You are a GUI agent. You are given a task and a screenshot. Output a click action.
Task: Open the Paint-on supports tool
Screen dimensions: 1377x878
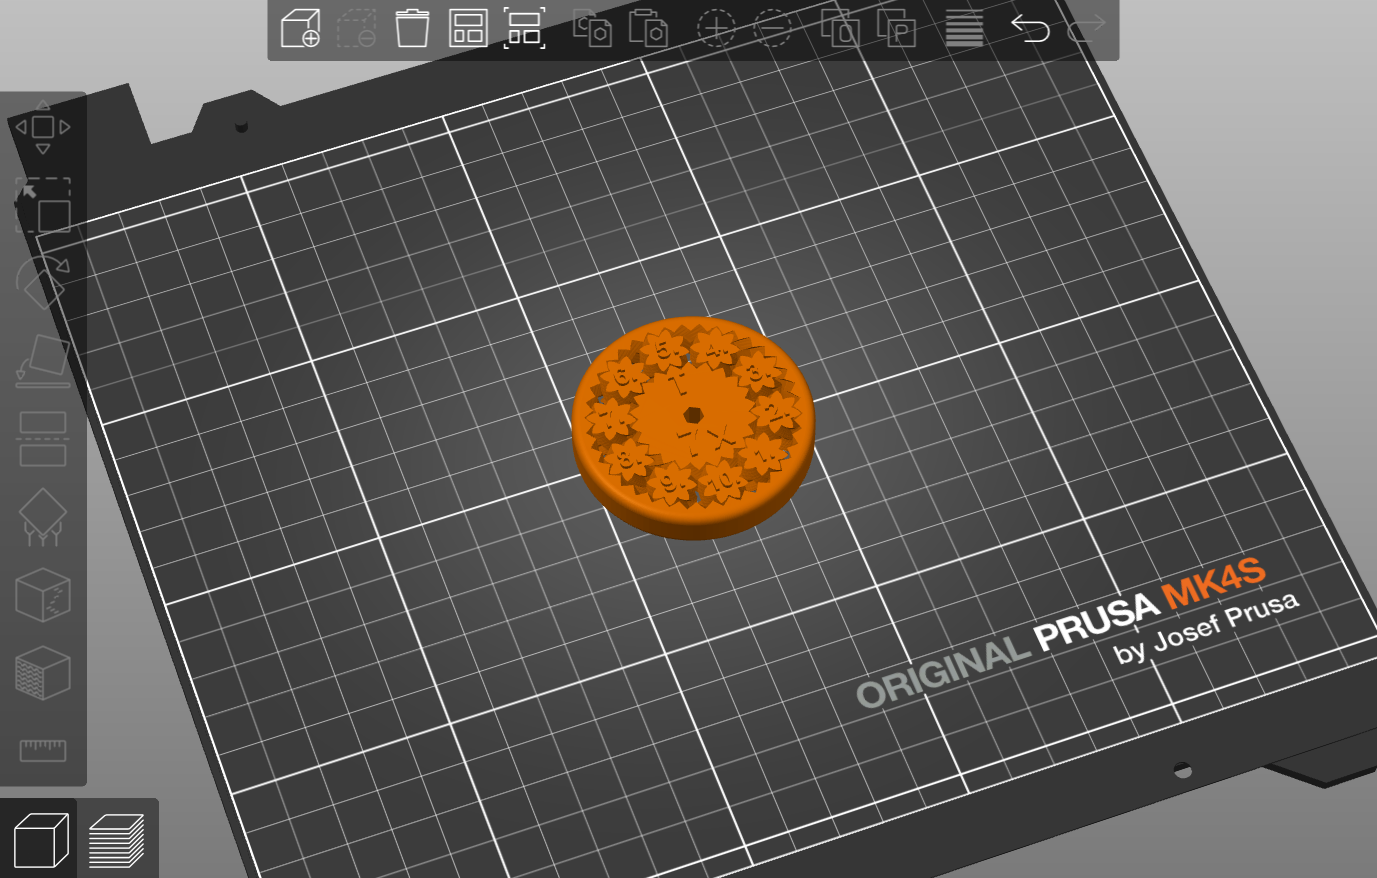pyautogui.click(x=43, y=517)
